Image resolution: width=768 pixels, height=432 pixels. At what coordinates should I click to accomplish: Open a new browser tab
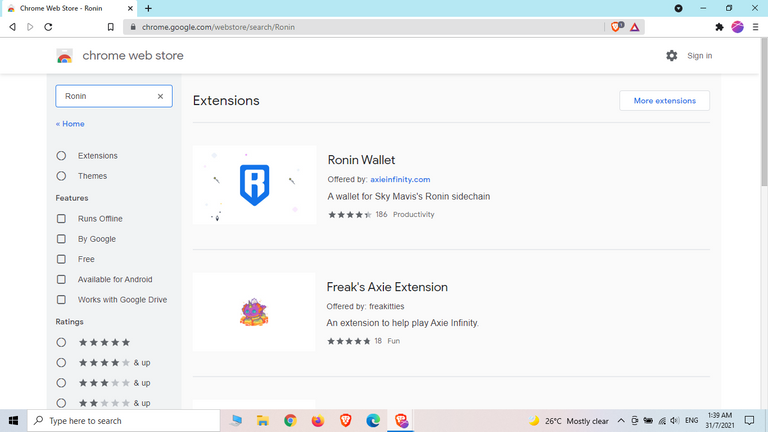click(x=148, y=8)
